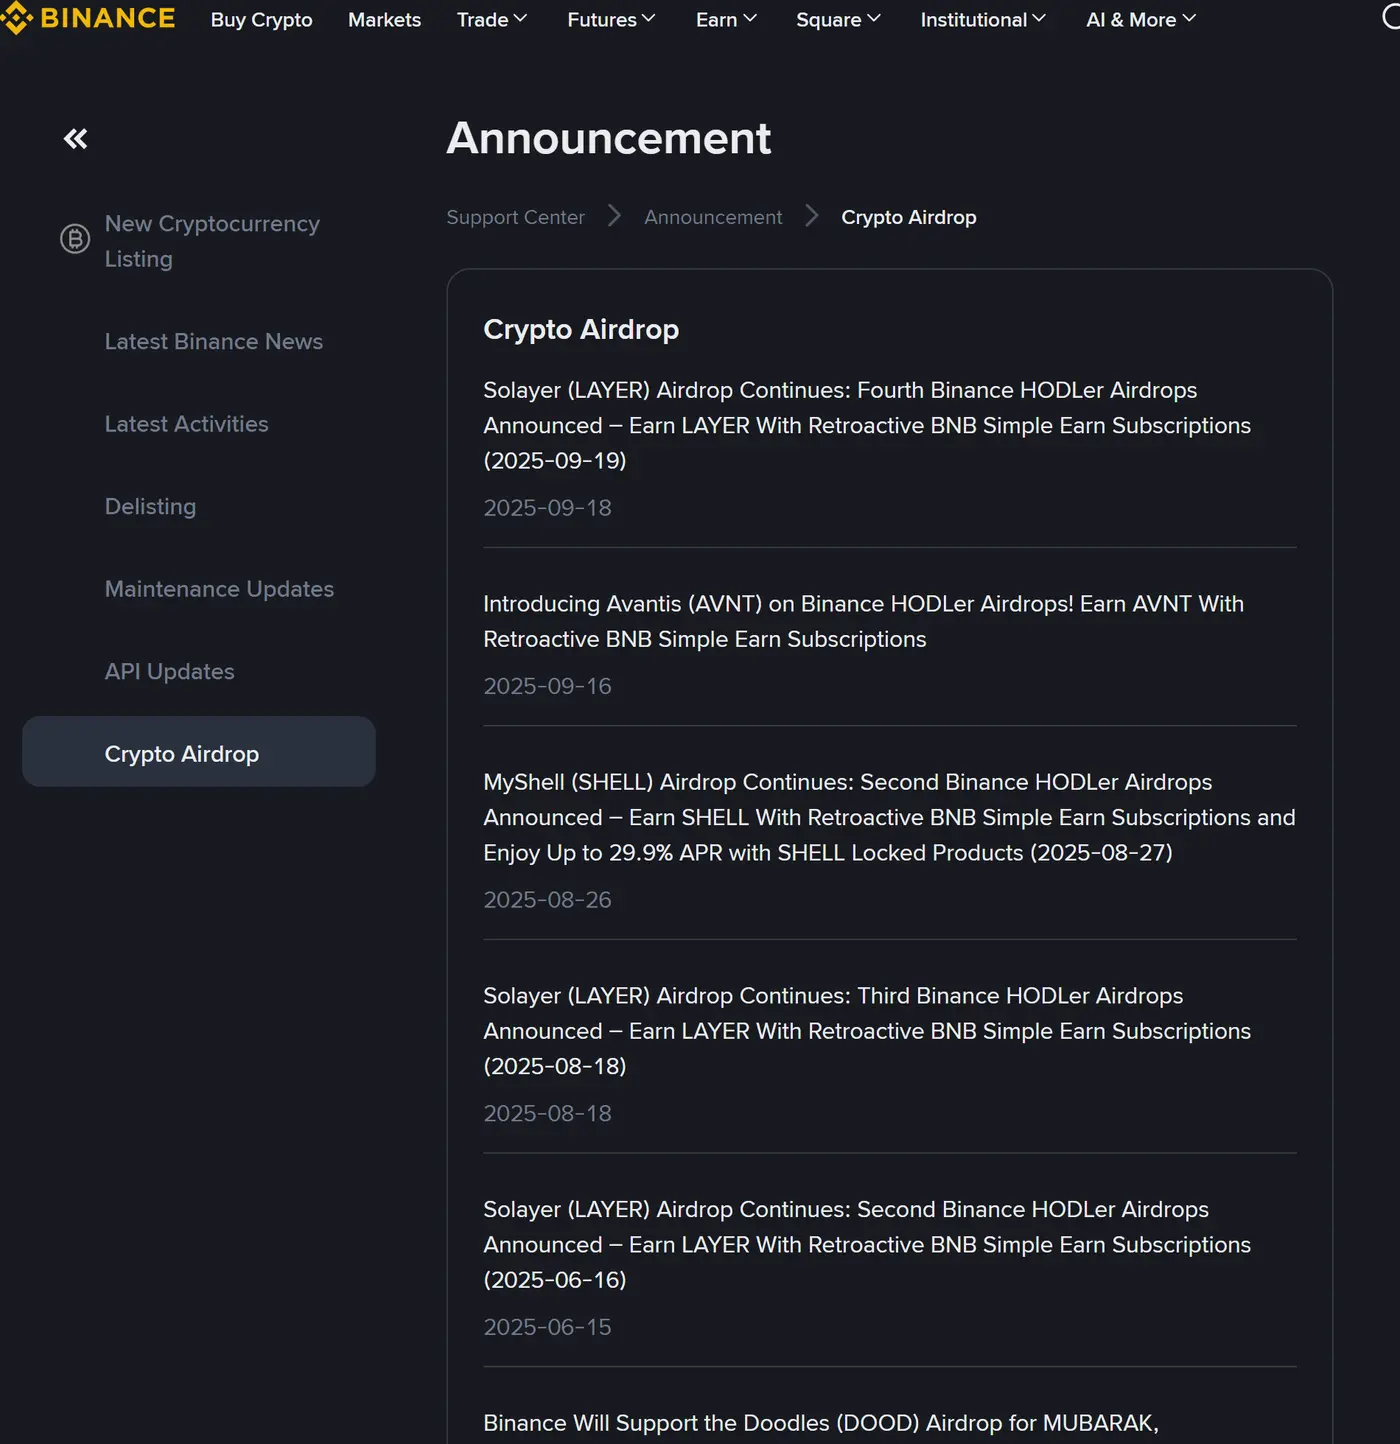Open Doodles (DOOD) Airdrop announcement
This screenshot has width=1400, height=1444.
coord(821,1423)
